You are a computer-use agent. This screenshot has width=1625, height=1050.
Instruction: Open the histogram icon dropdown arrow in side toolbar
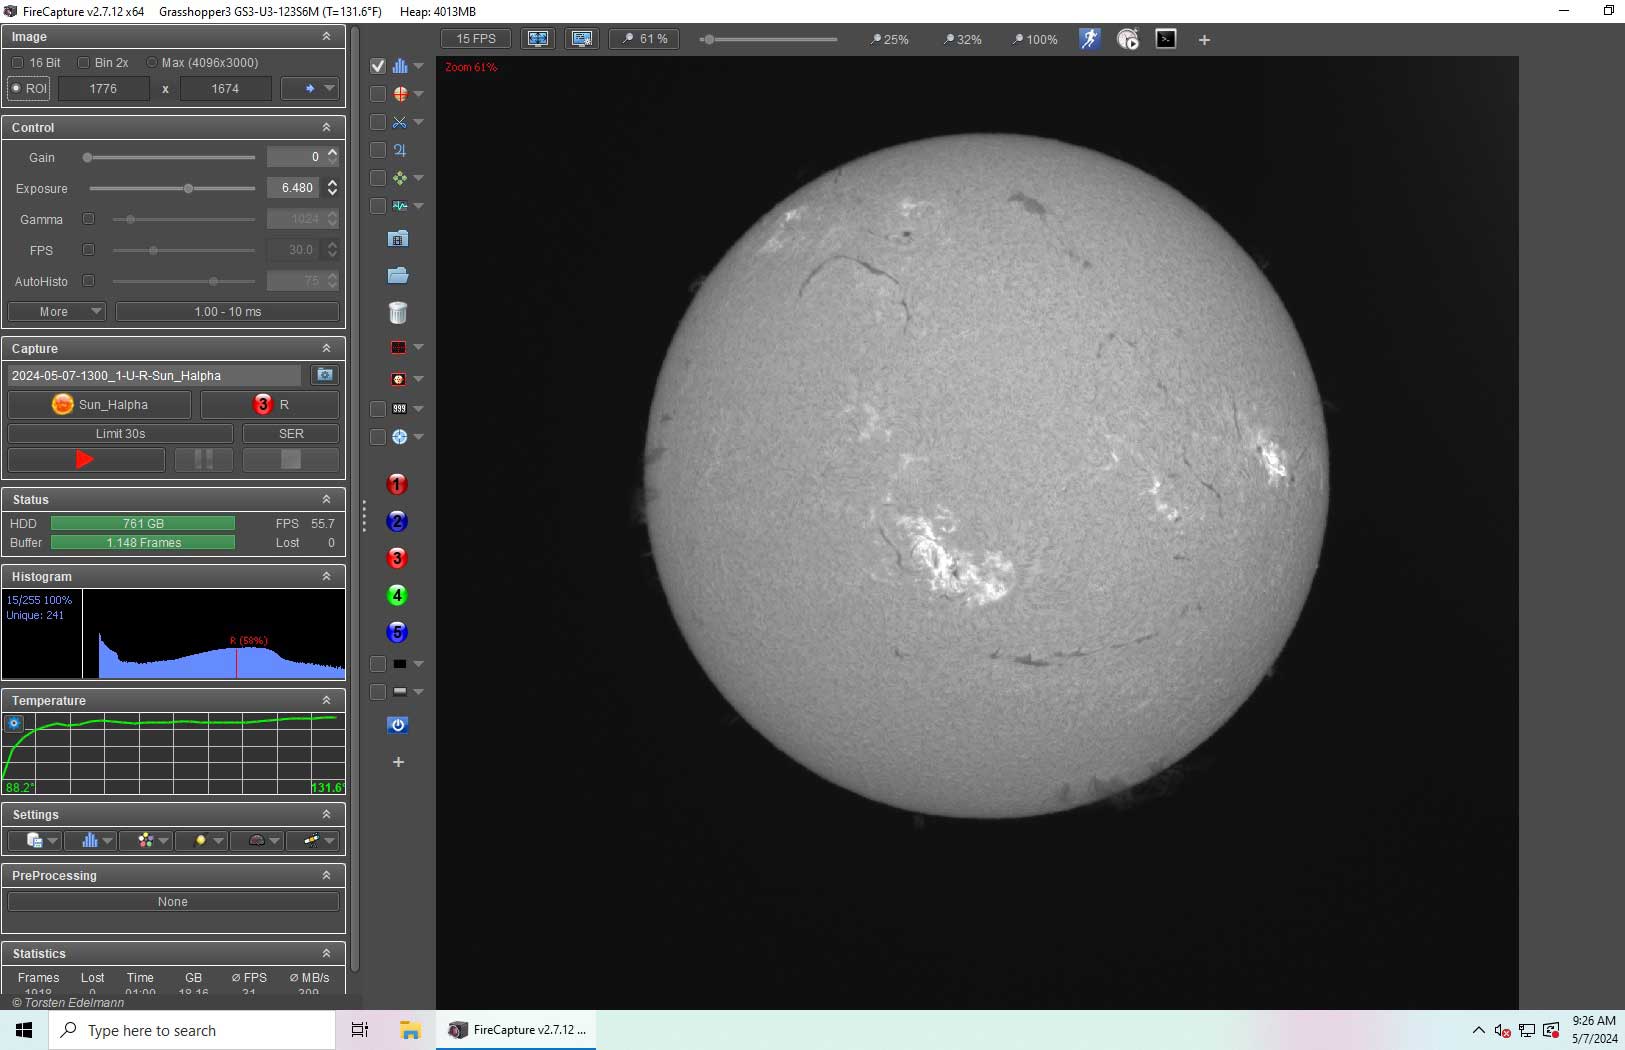pos(419,66)
